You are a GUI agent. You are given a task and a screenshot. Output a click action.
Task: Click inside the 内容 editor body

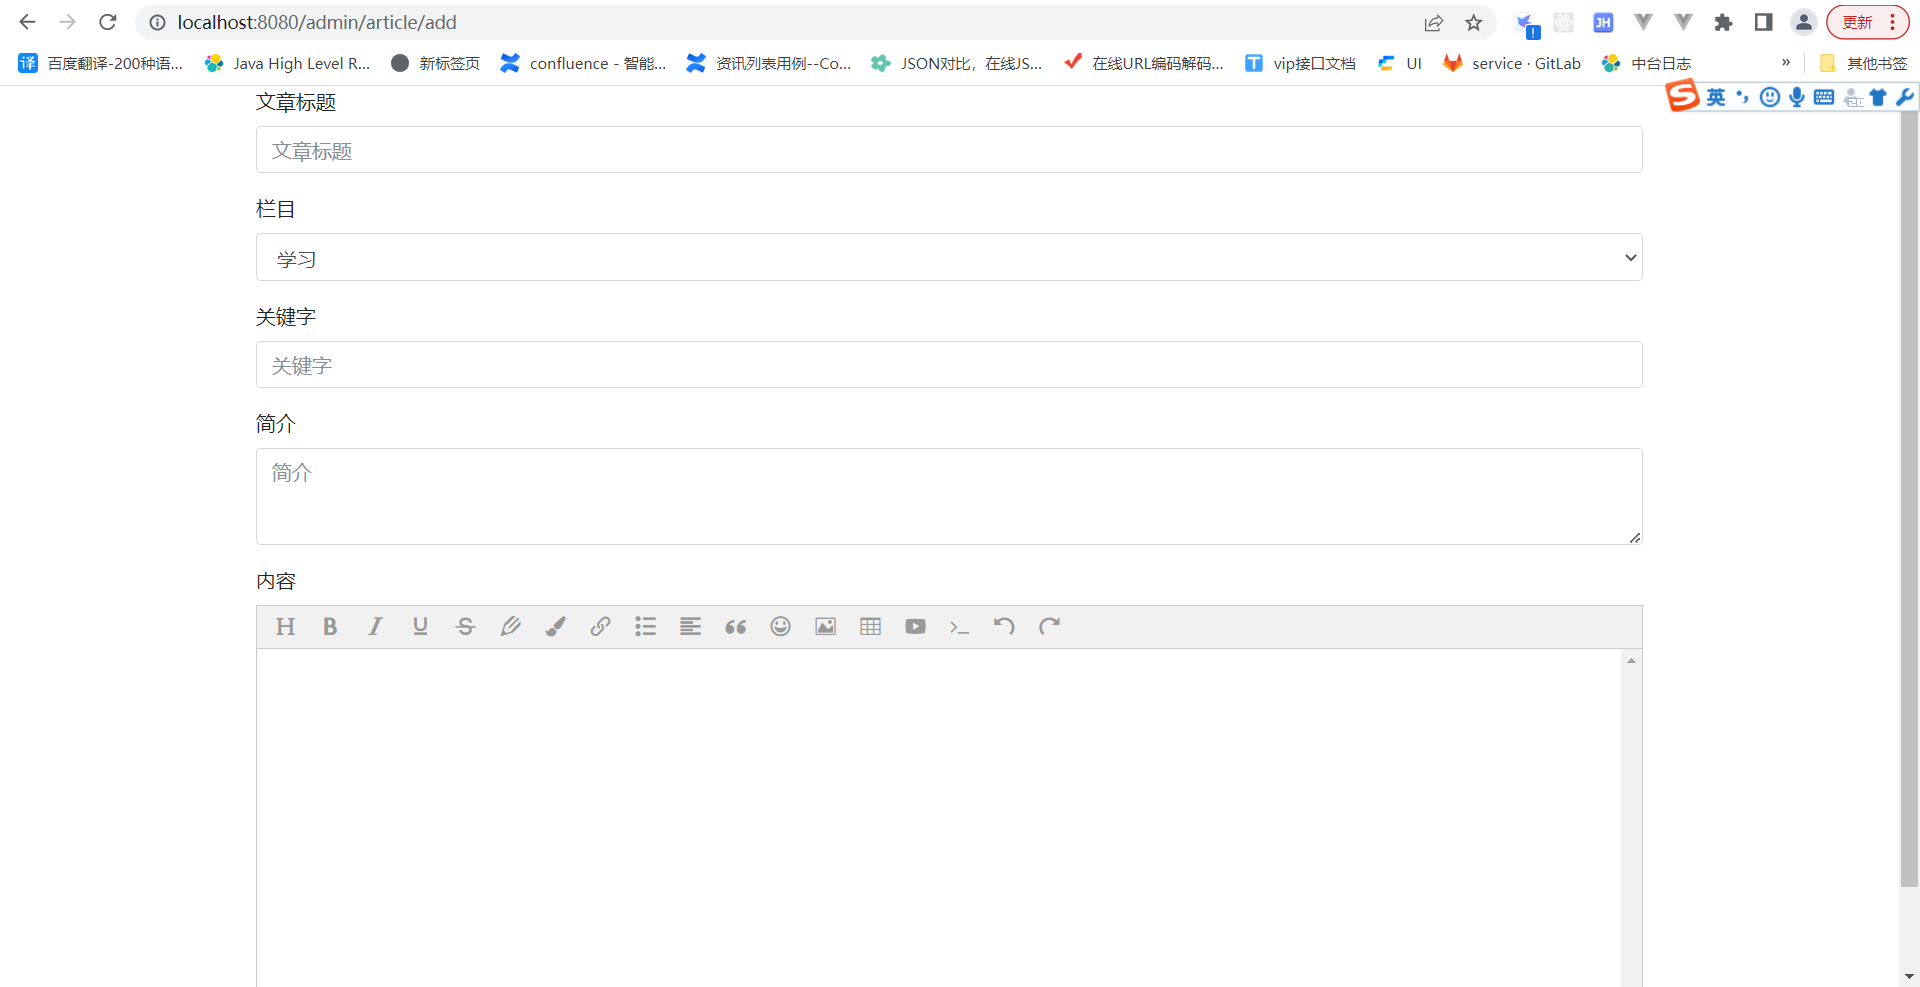938,817
